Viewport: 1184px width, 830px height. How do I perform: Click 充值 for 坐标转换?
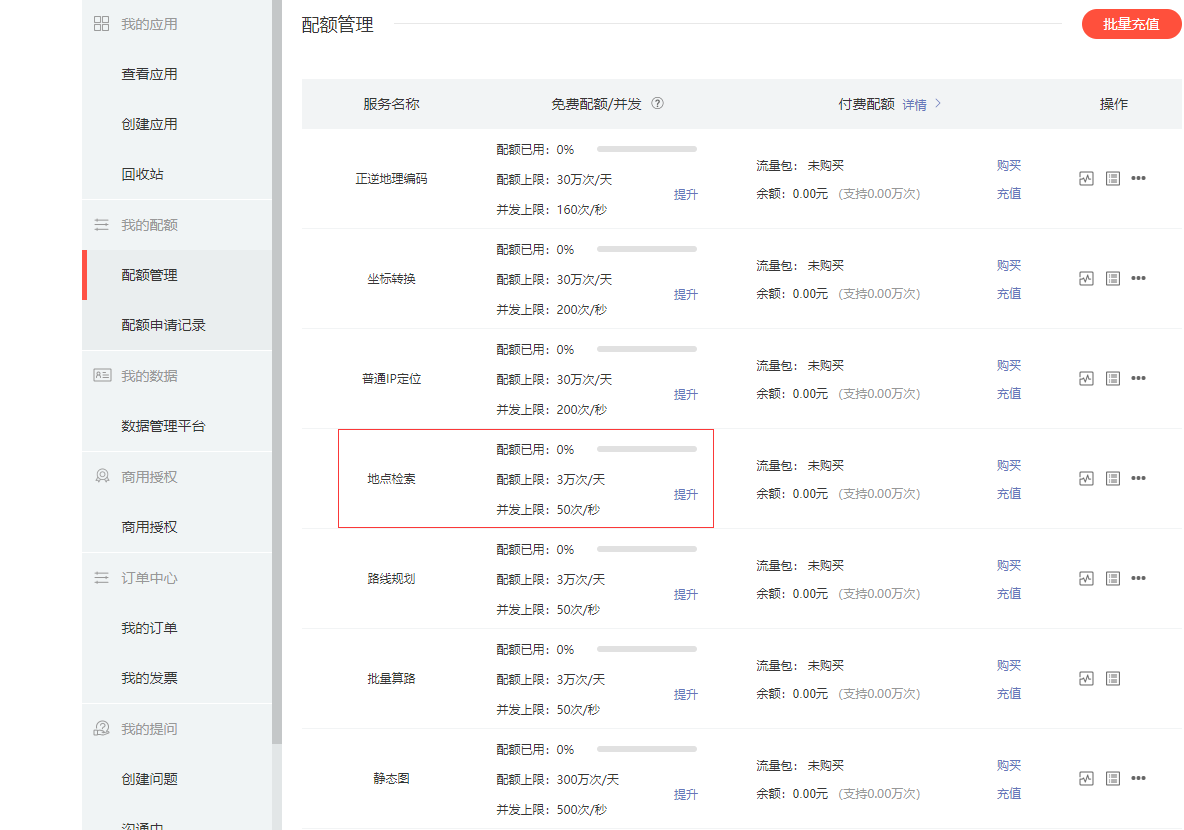[x=1009, y=294]
